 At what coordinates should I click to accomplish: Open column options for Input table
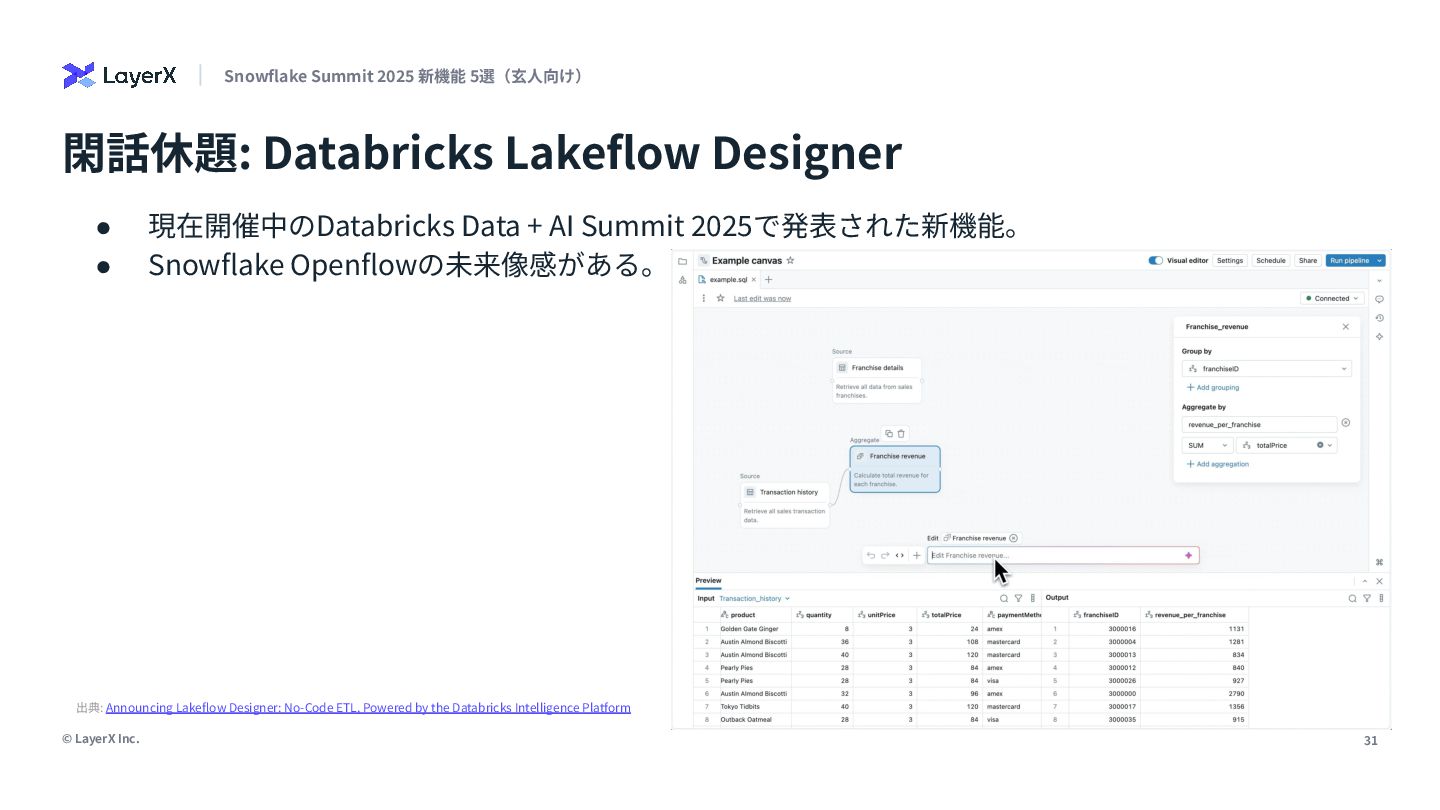tap(1032, 598)
